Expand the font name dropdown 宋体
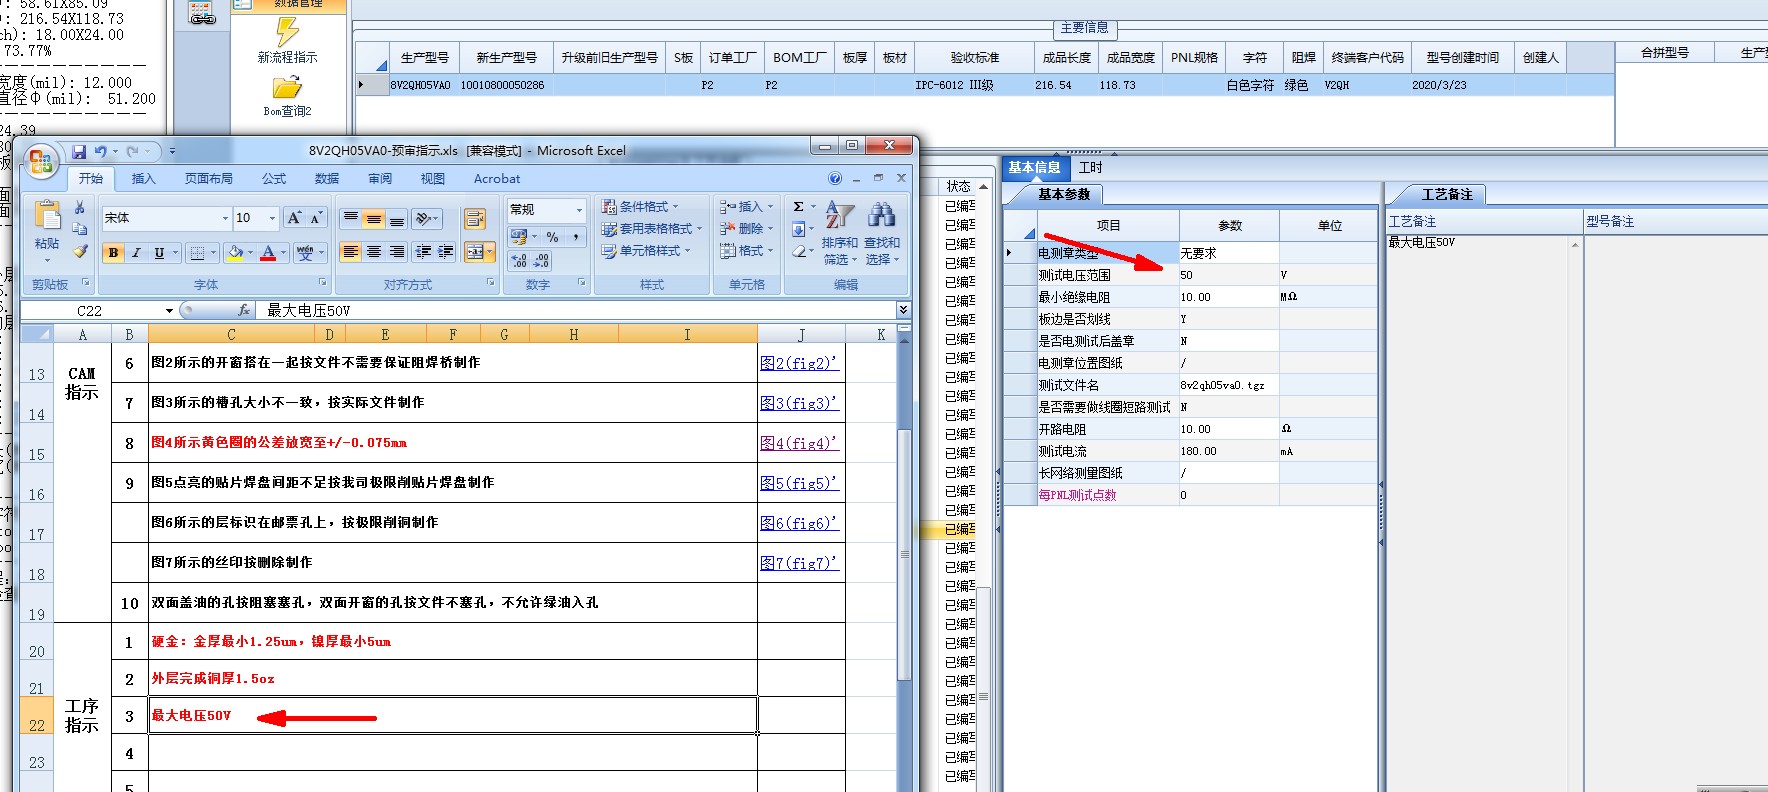1768x792 pixels. pos(225,218)
